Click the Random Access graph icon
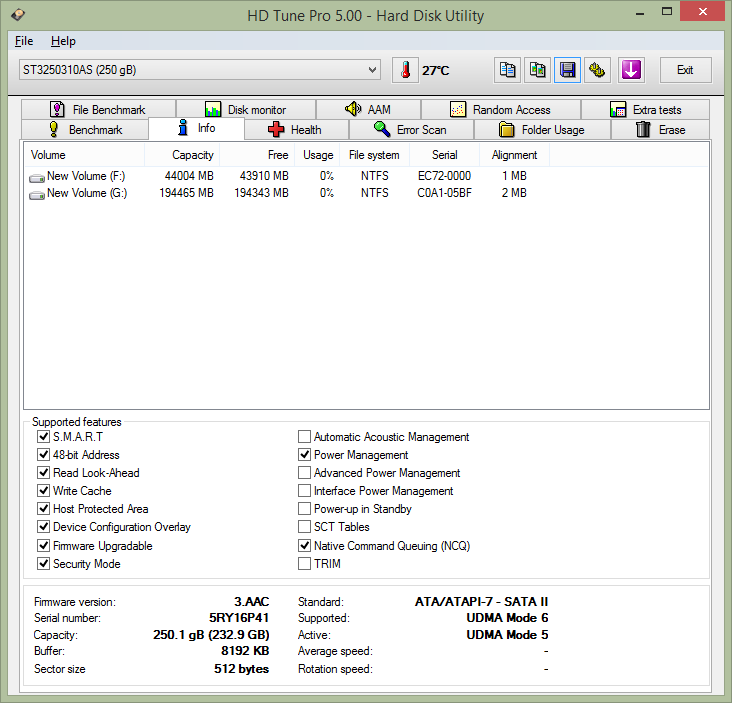Image resolution: width=732 pixels, height=703 pixels. [458, 109]
